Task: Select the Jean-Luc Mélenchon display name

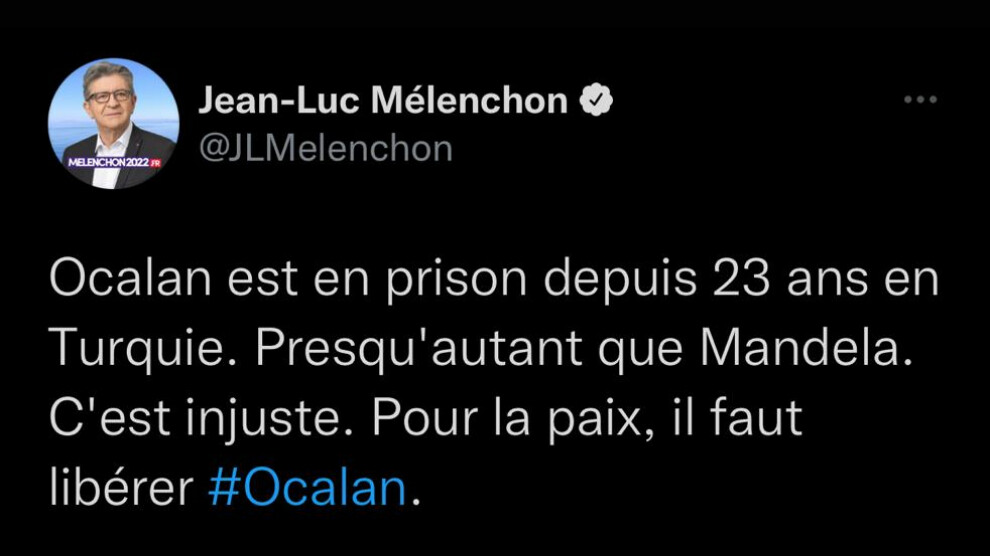Action: [x=383, y=100]
